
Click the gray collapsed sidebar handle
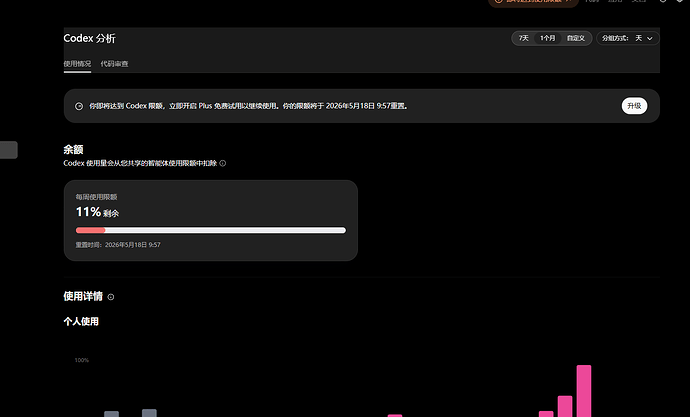(9, 150)
